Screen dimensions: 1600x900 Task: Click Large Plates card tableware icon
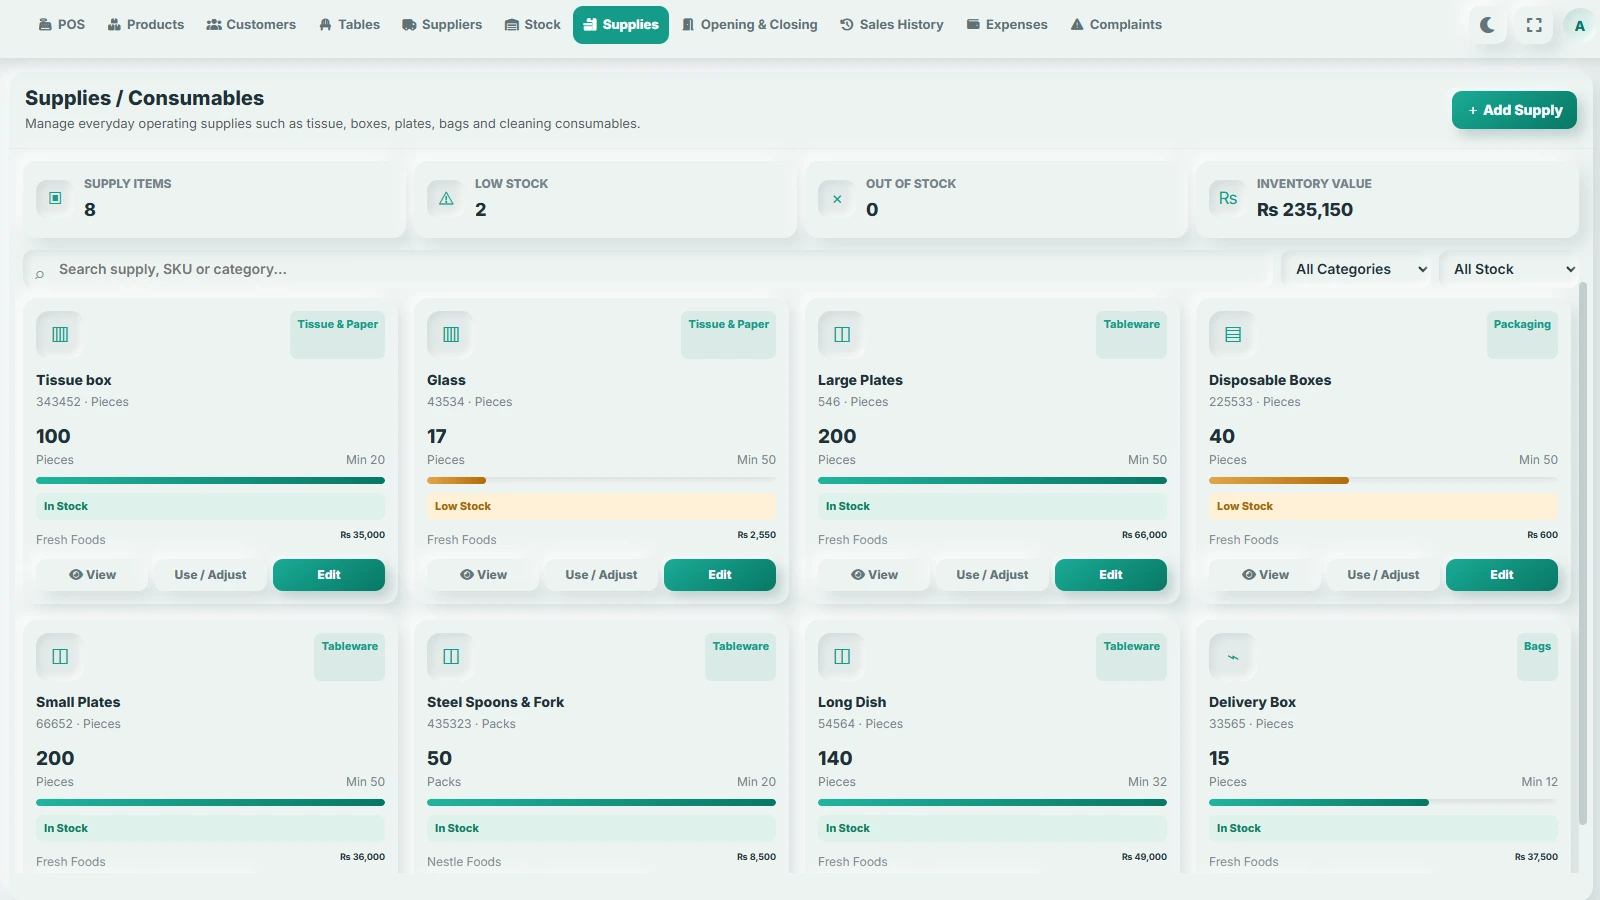(x=842, y=334)
